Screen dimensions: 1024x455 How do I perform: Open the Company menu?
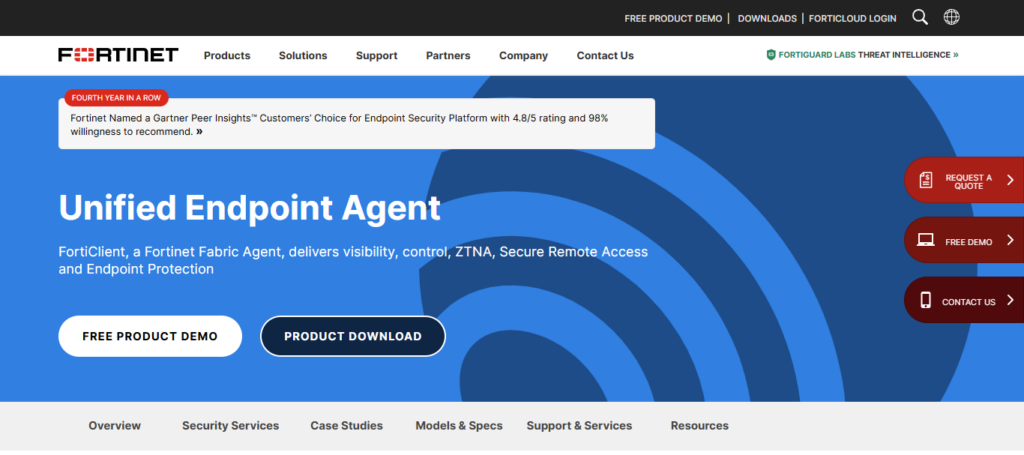[524, 55]
